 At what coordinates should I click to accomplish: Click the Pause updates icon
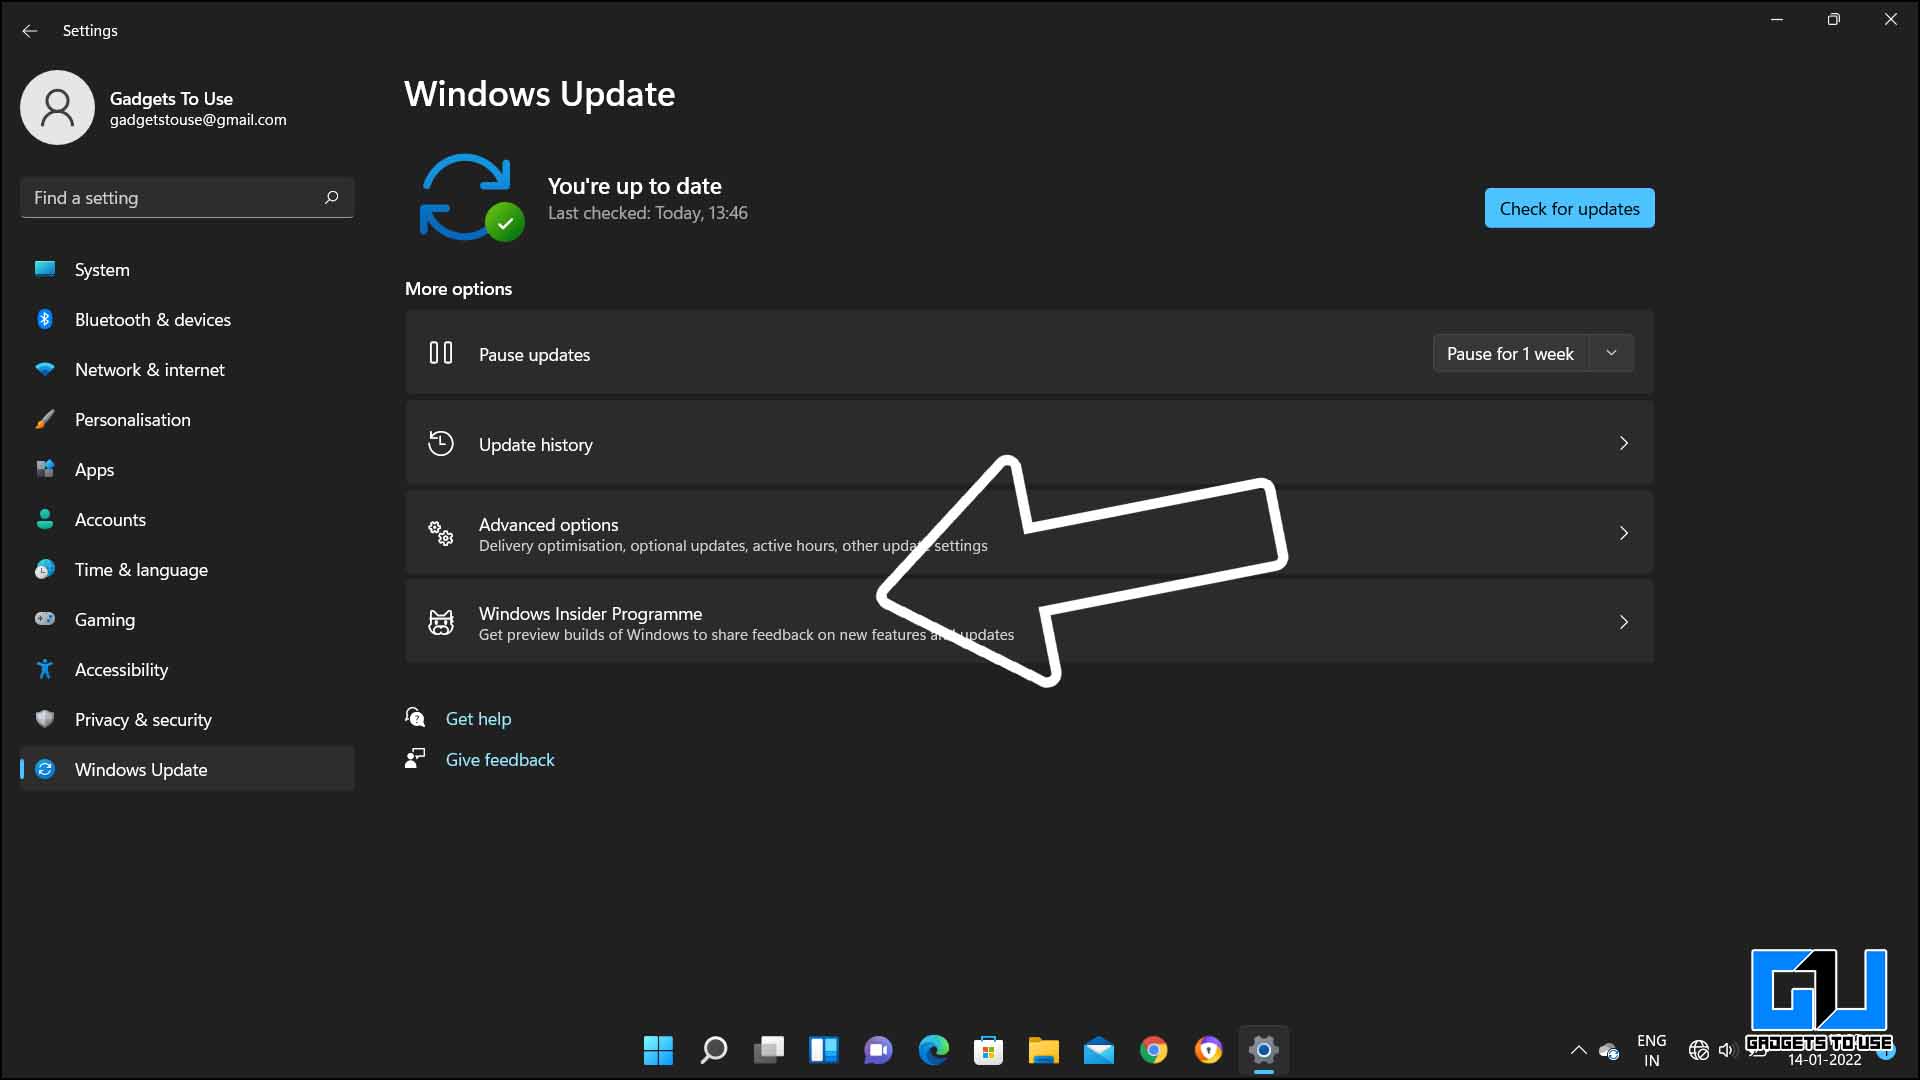(x=440, y=353)
